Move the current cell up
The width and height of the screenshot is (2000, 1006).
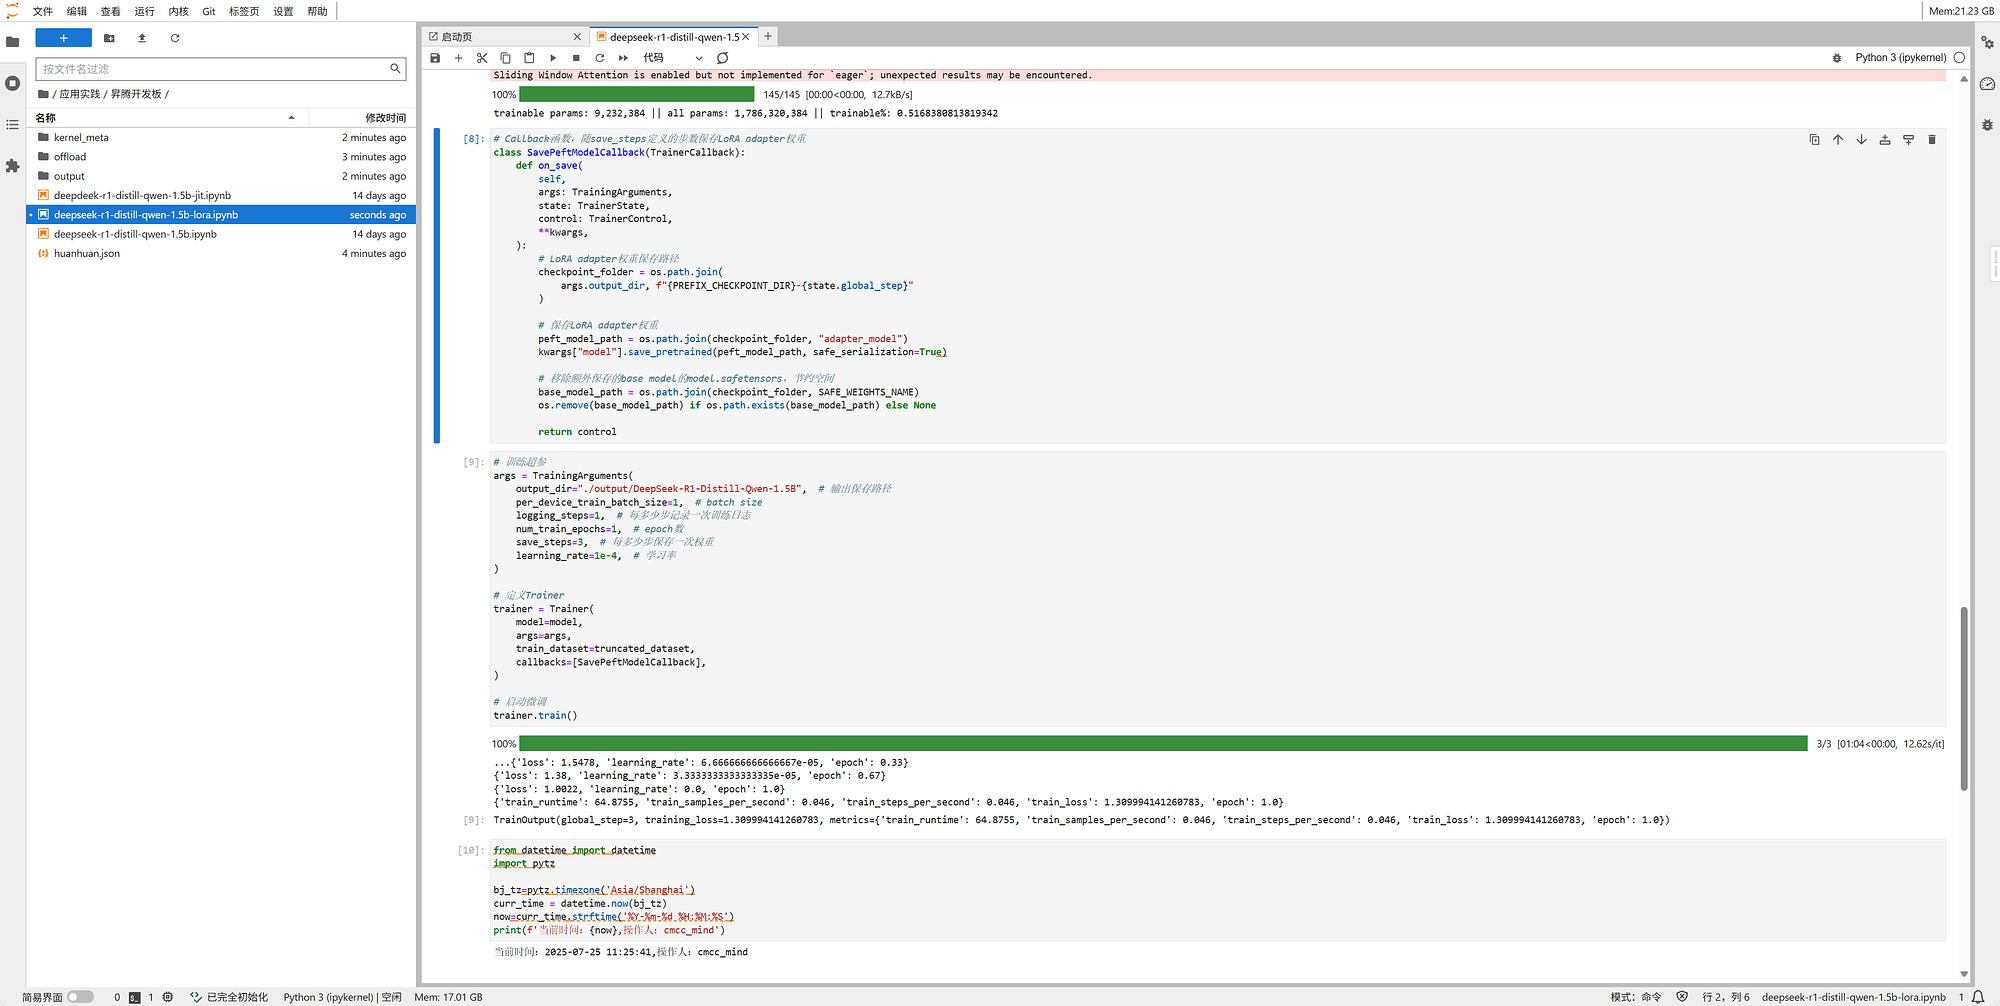coord(1837,140)
